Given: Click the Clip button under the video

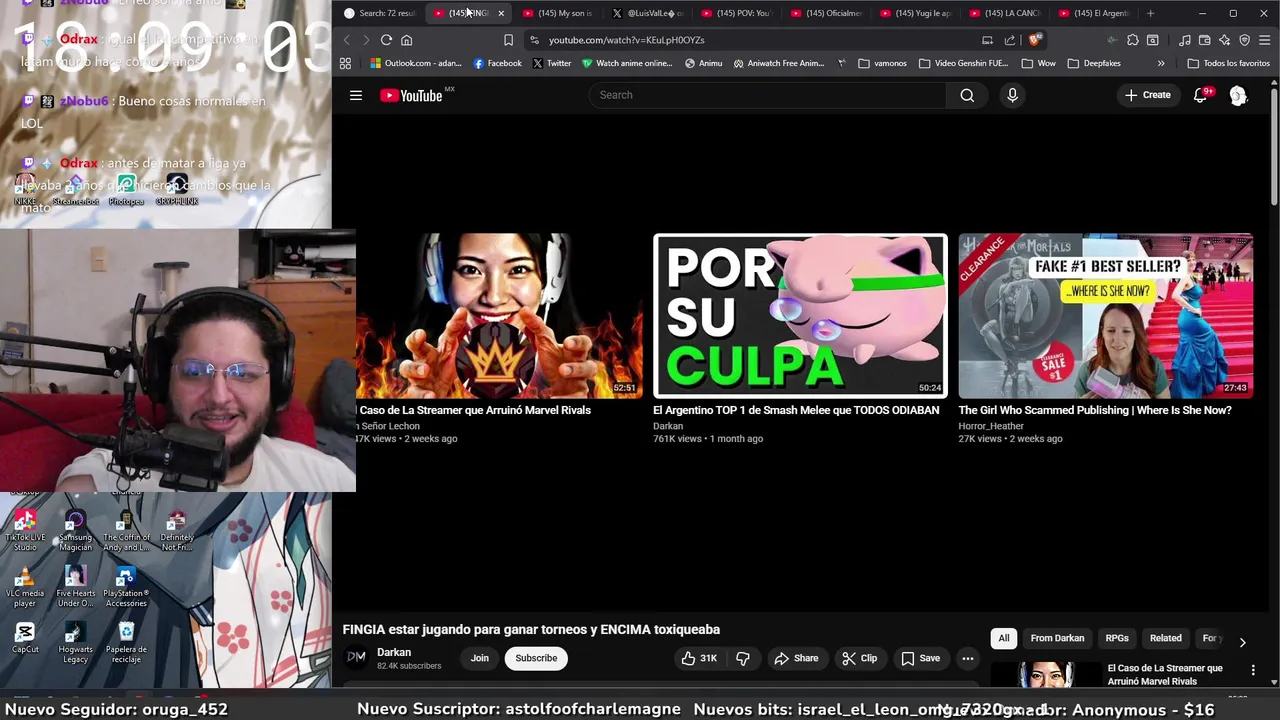Looking at the screenshot, I should click(x=859, y=658).
